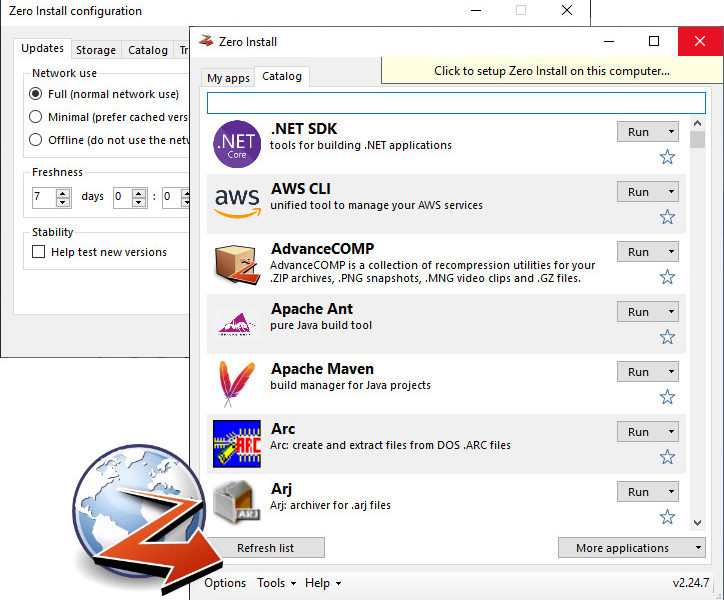Click the AWS CLI logo icon
724x600 pixels.
[x=237, y=204]
